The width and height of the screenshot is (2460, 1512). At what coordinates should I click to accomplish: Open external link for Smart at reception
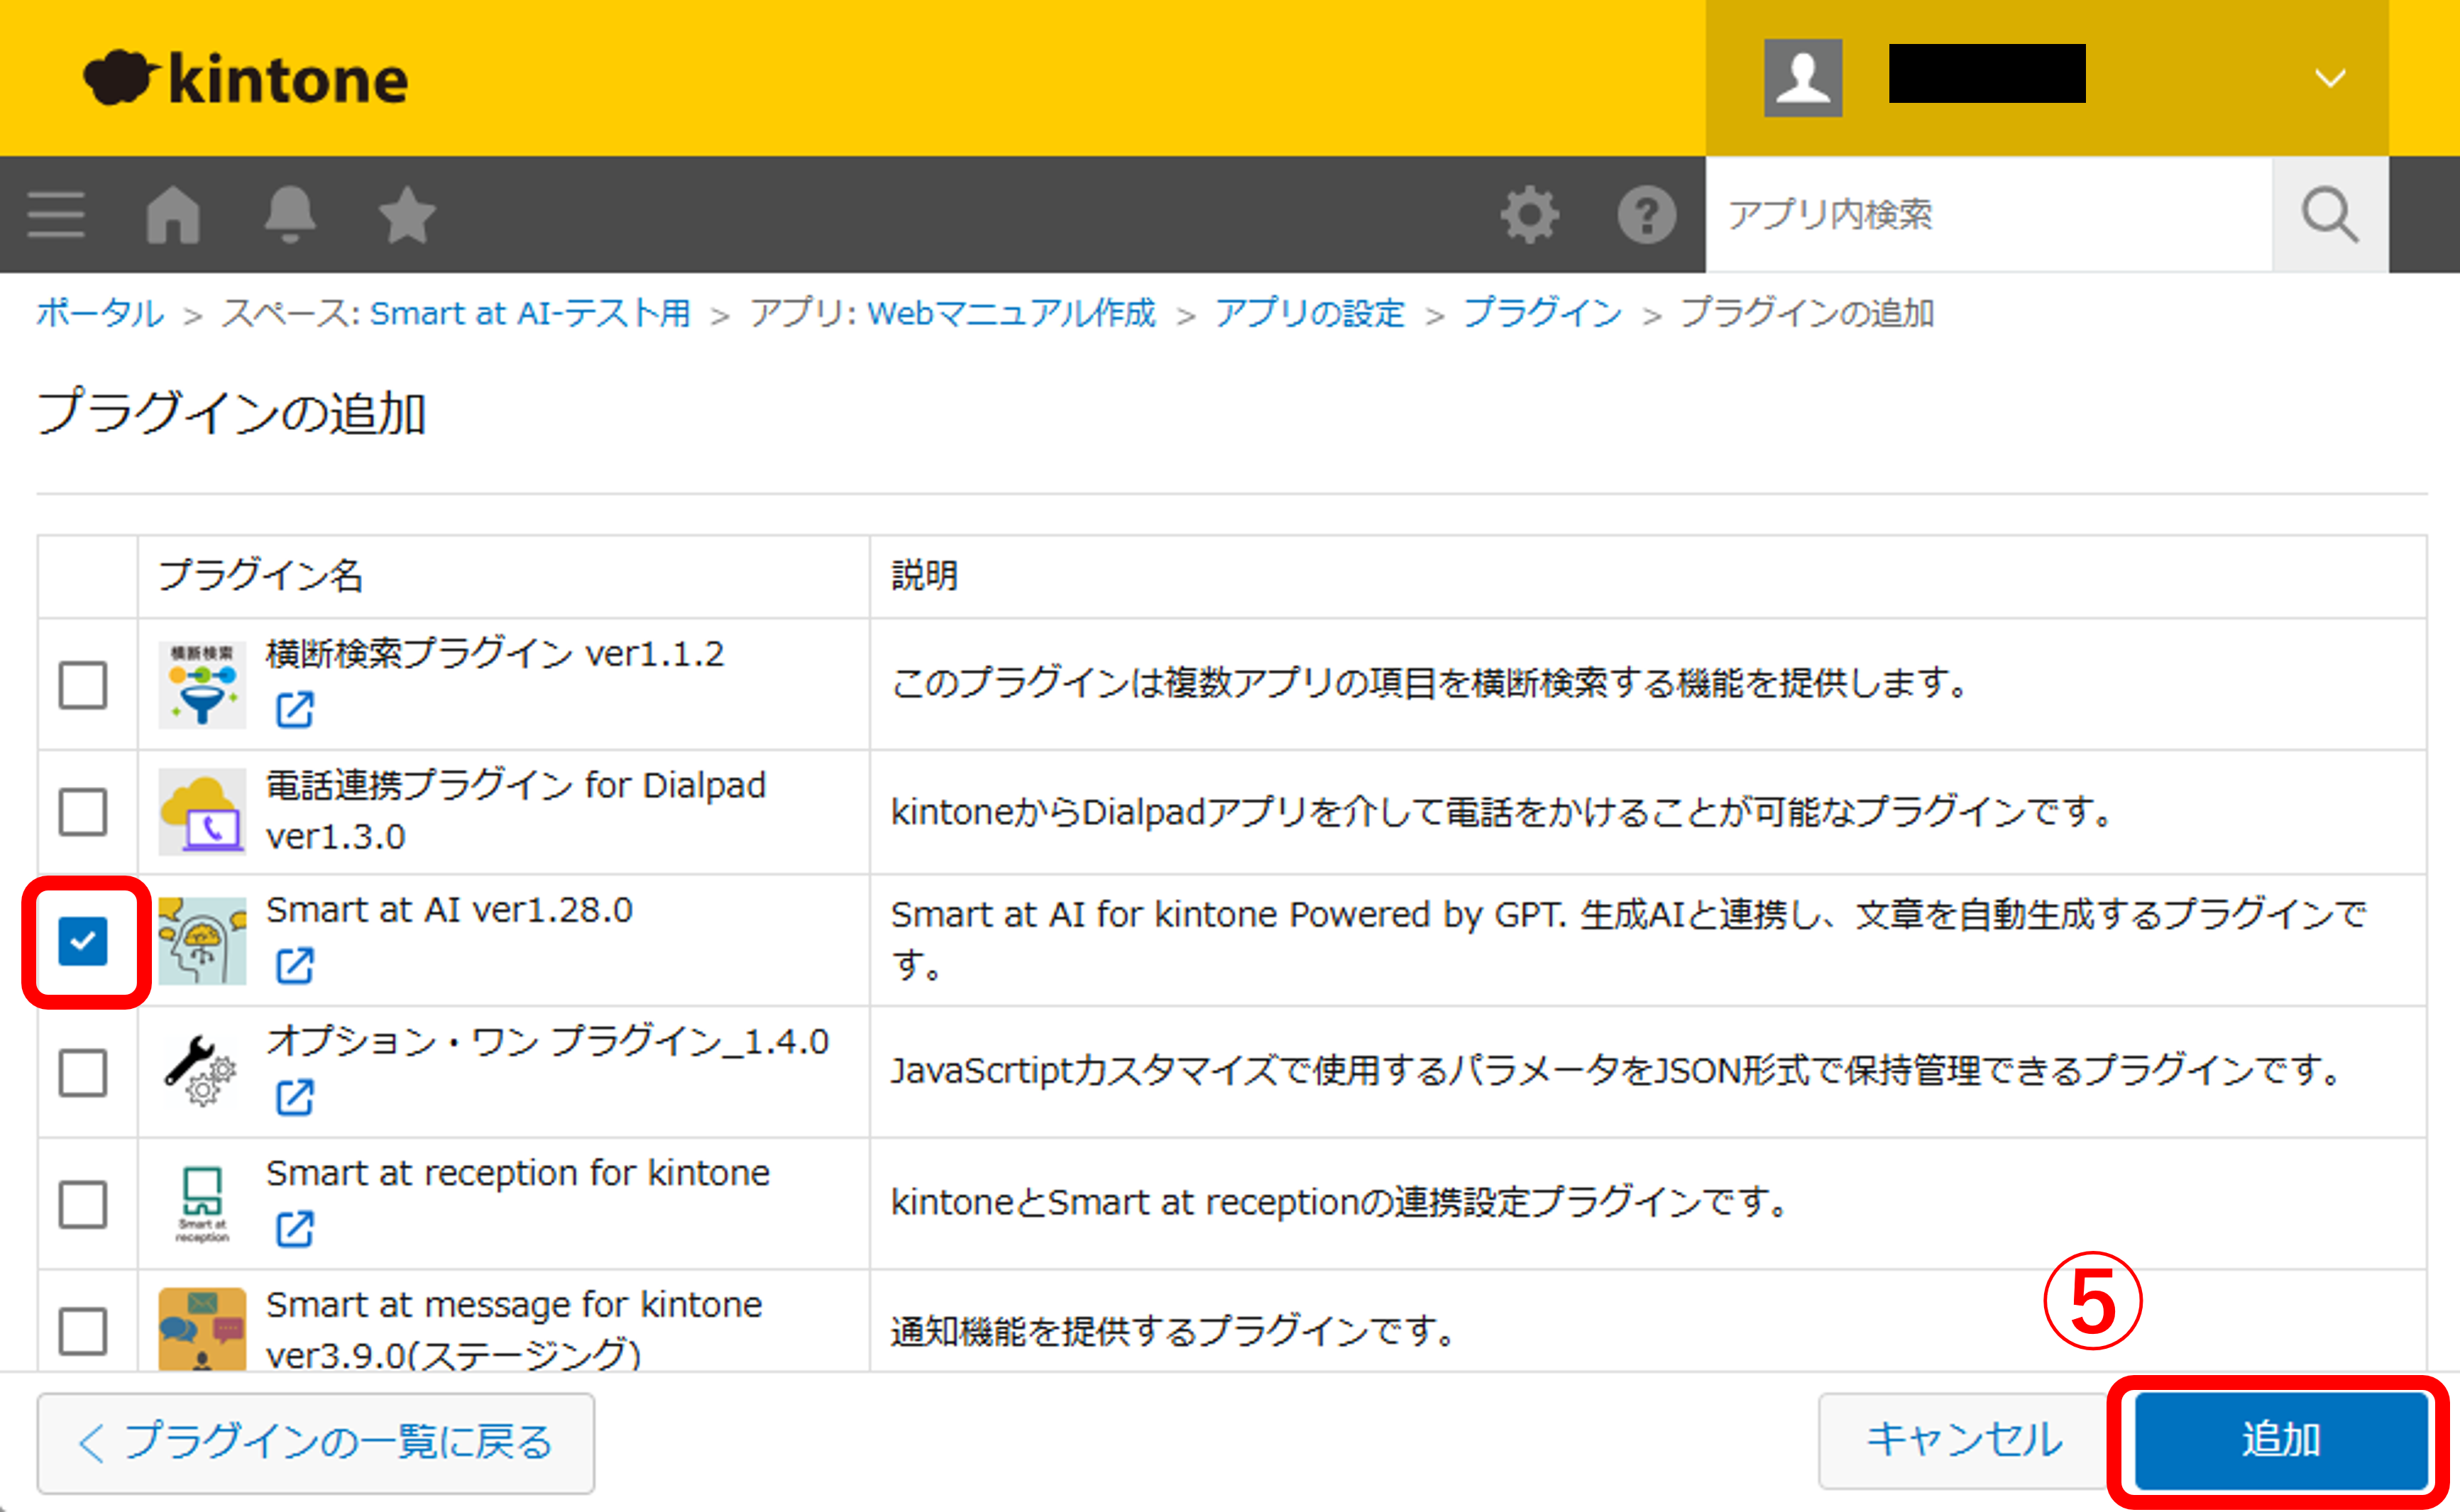[x=295, y=1229]
